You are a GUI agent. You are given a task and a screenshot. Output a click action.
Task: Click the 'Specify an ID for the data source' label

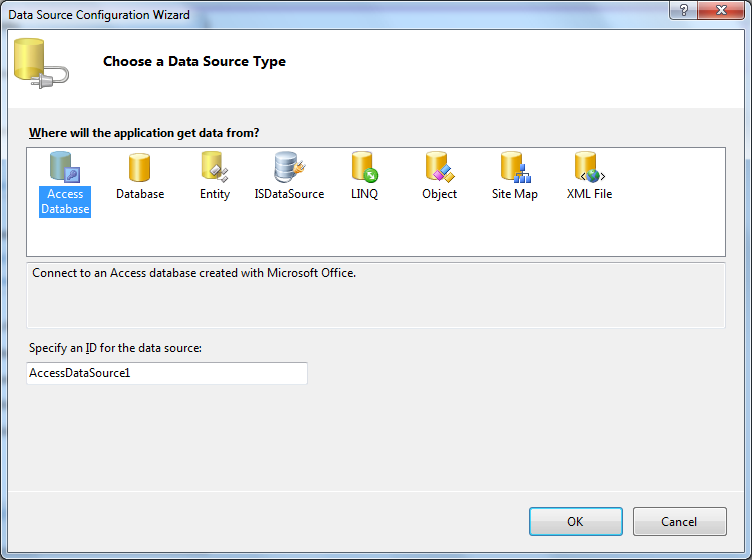point(116,348)
